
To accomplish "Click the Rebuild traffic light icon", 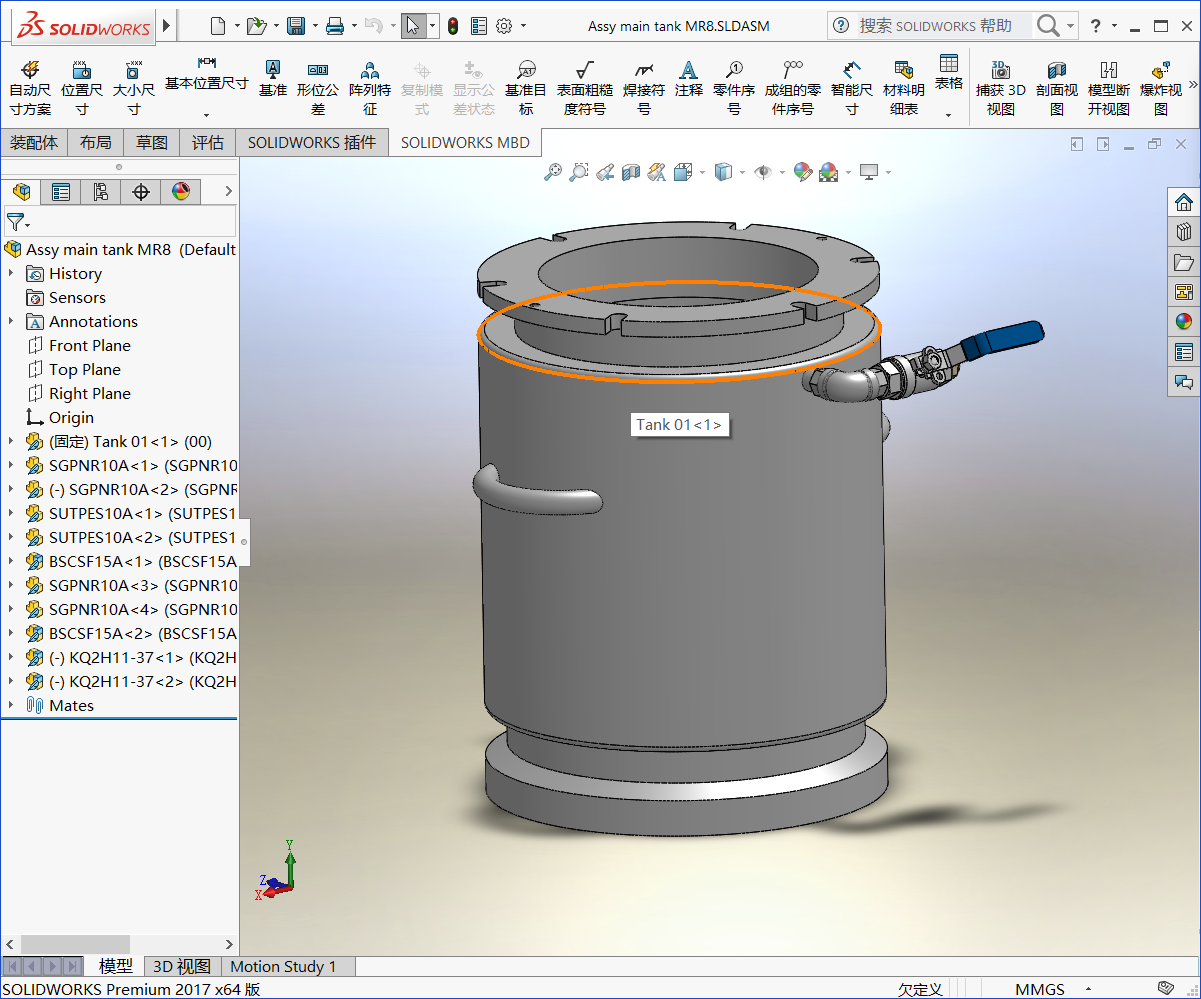I will (x=453, y=26).
